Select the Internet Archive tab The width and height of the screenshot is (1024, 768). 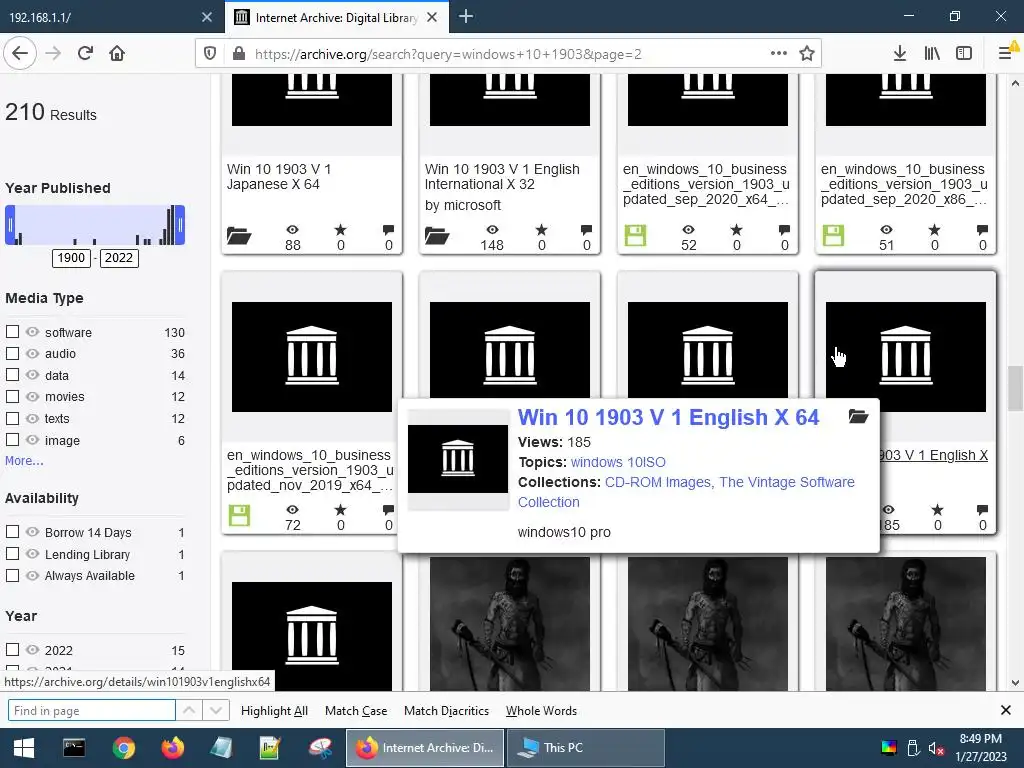coord(336,18)
